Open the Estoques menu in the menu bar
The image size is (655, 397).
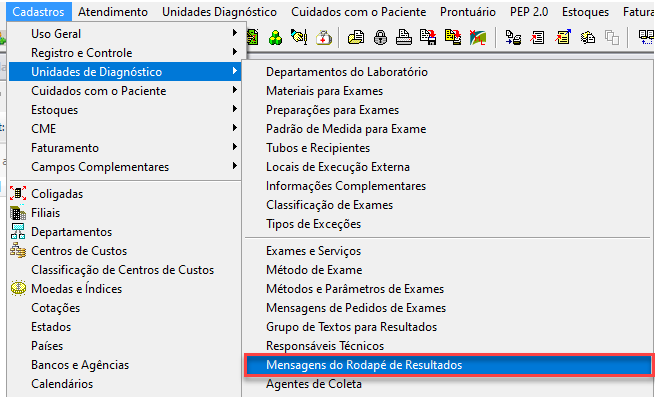click(585, 12)
